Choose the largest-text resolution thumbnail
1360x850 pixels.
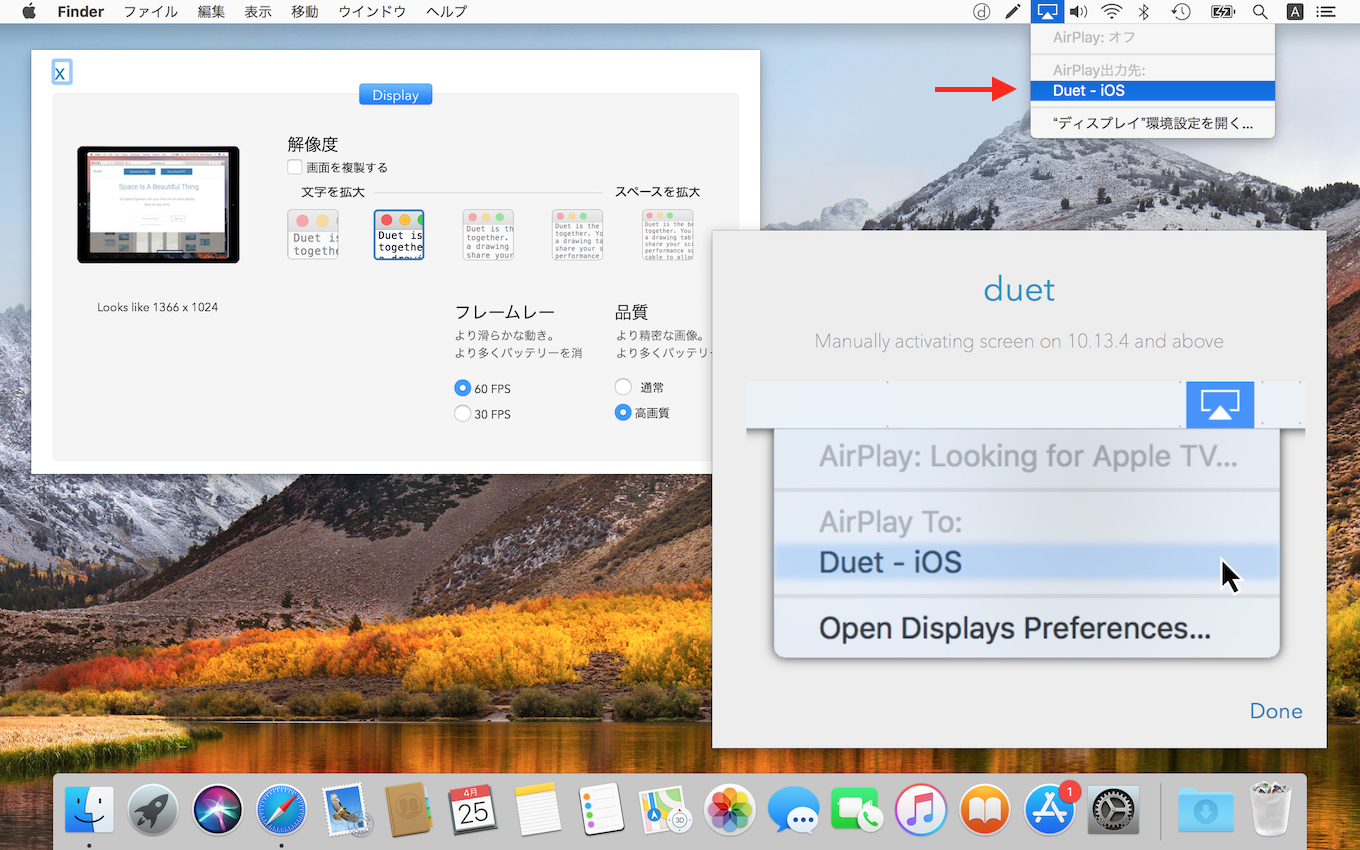click(313, 235)
